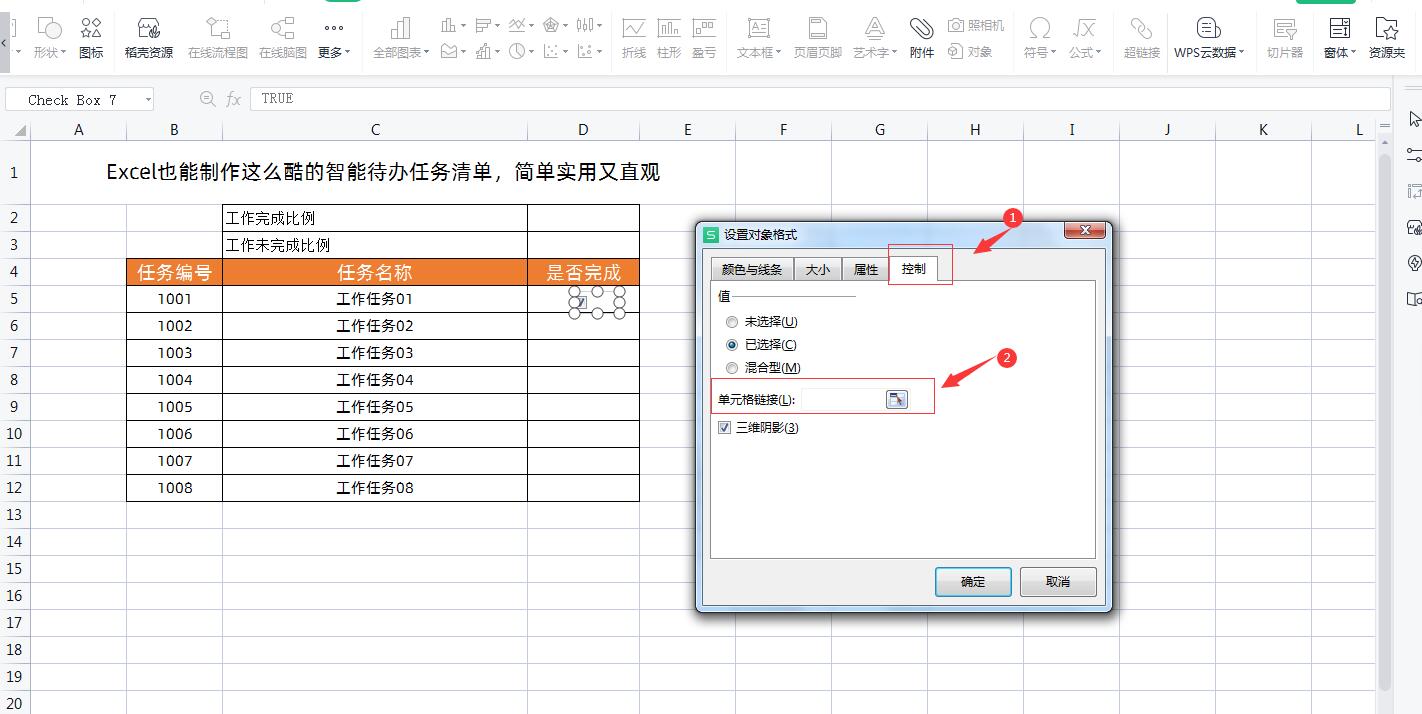
Task: Open the Name Box dropdown
Action: (146, 99)
